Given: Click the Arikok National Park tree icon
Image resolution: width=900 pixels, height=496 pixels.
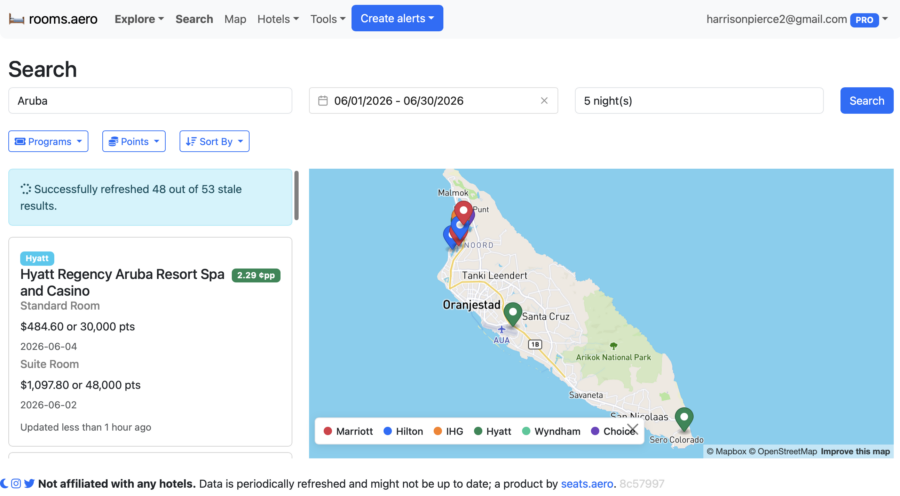Looking at the screenshot, I should [x=614, y=346].
